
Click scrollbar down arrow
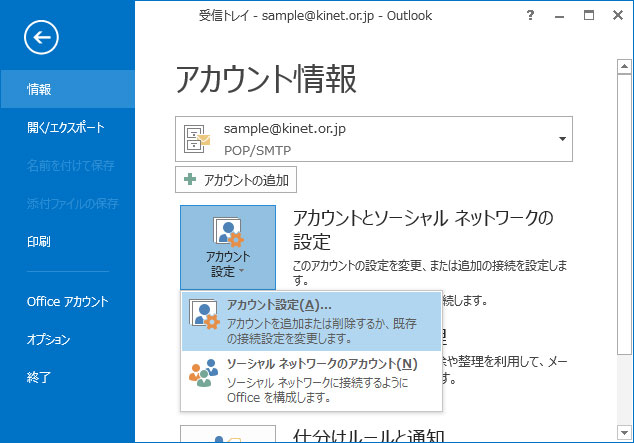click(x=624, y=432)
